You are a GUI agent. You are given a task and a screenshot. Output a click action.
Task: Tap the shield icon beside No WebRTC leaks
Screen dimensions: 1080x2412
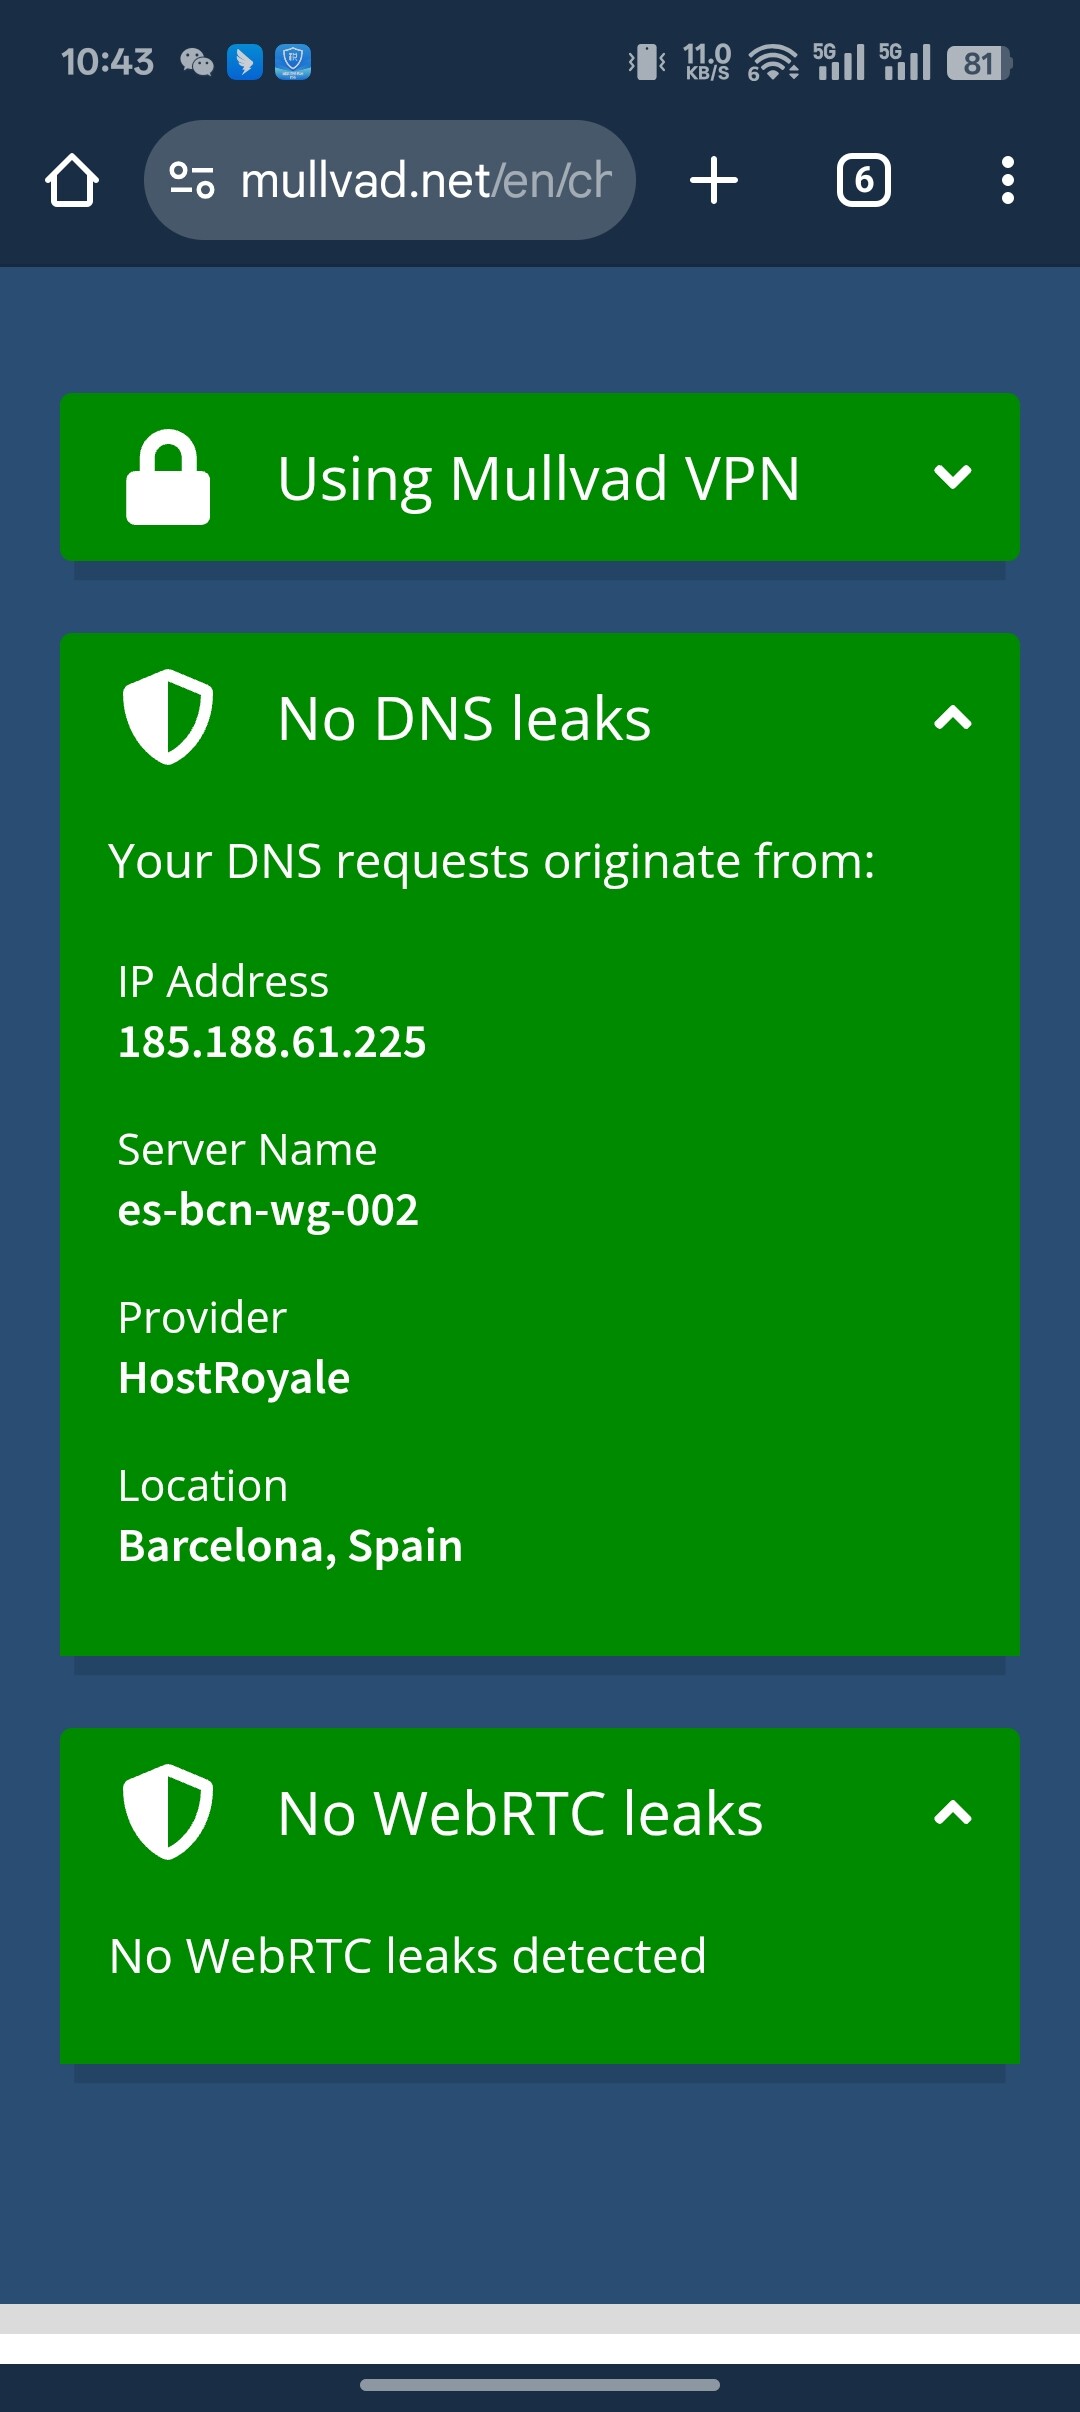(168, 1812)
